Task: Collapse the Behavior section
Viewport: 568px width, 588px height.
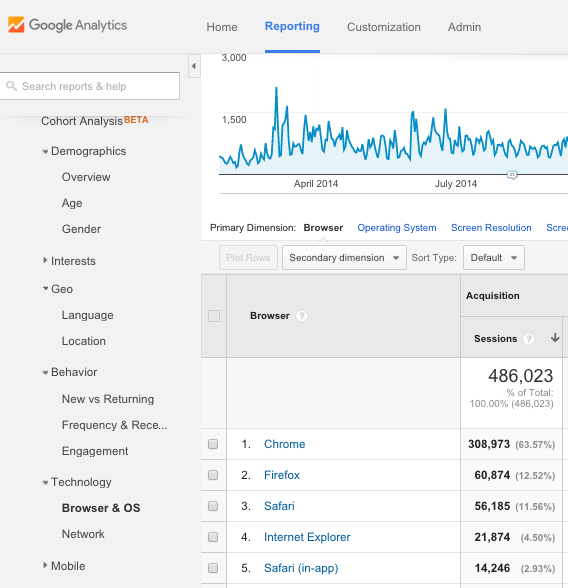Action: point(45,372)
